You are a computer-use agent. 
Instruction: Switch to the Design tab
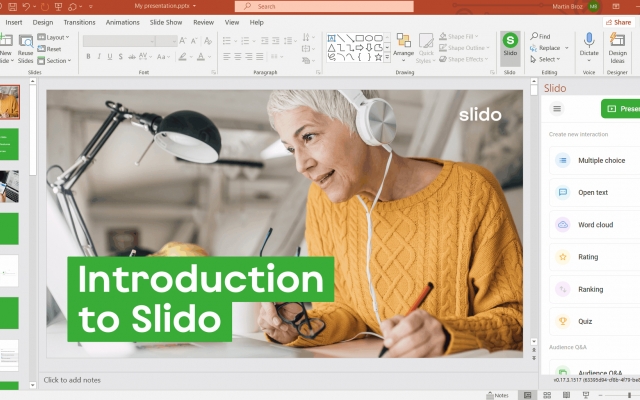pos(43,22)
